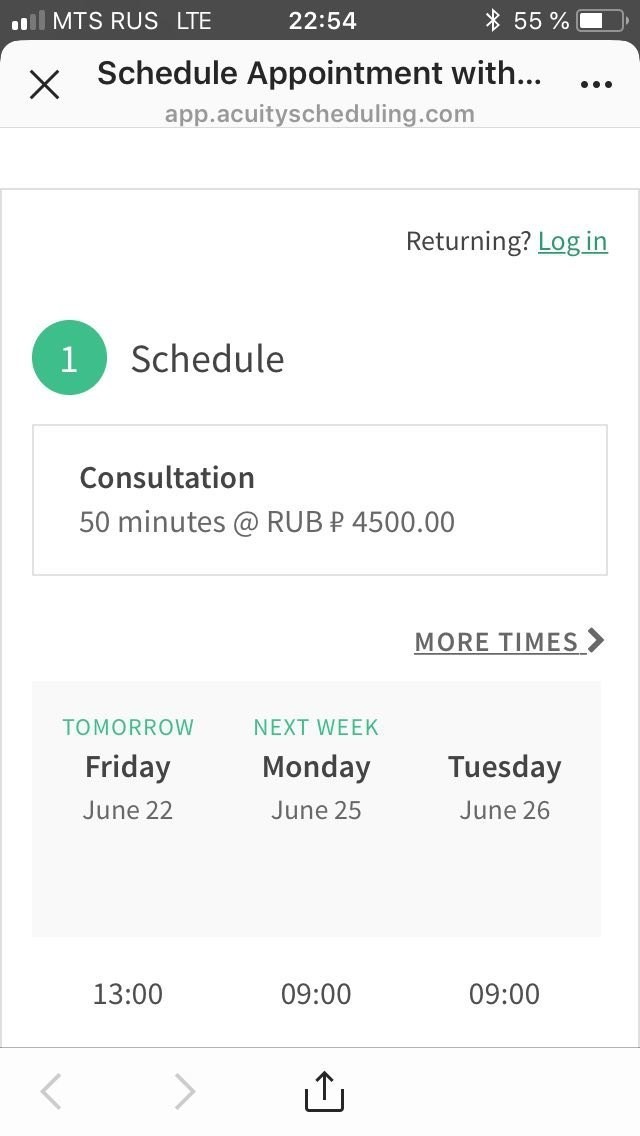Choose the Monday June 25 column
Screen dimensions: 640x1136
tap(316, 769)
